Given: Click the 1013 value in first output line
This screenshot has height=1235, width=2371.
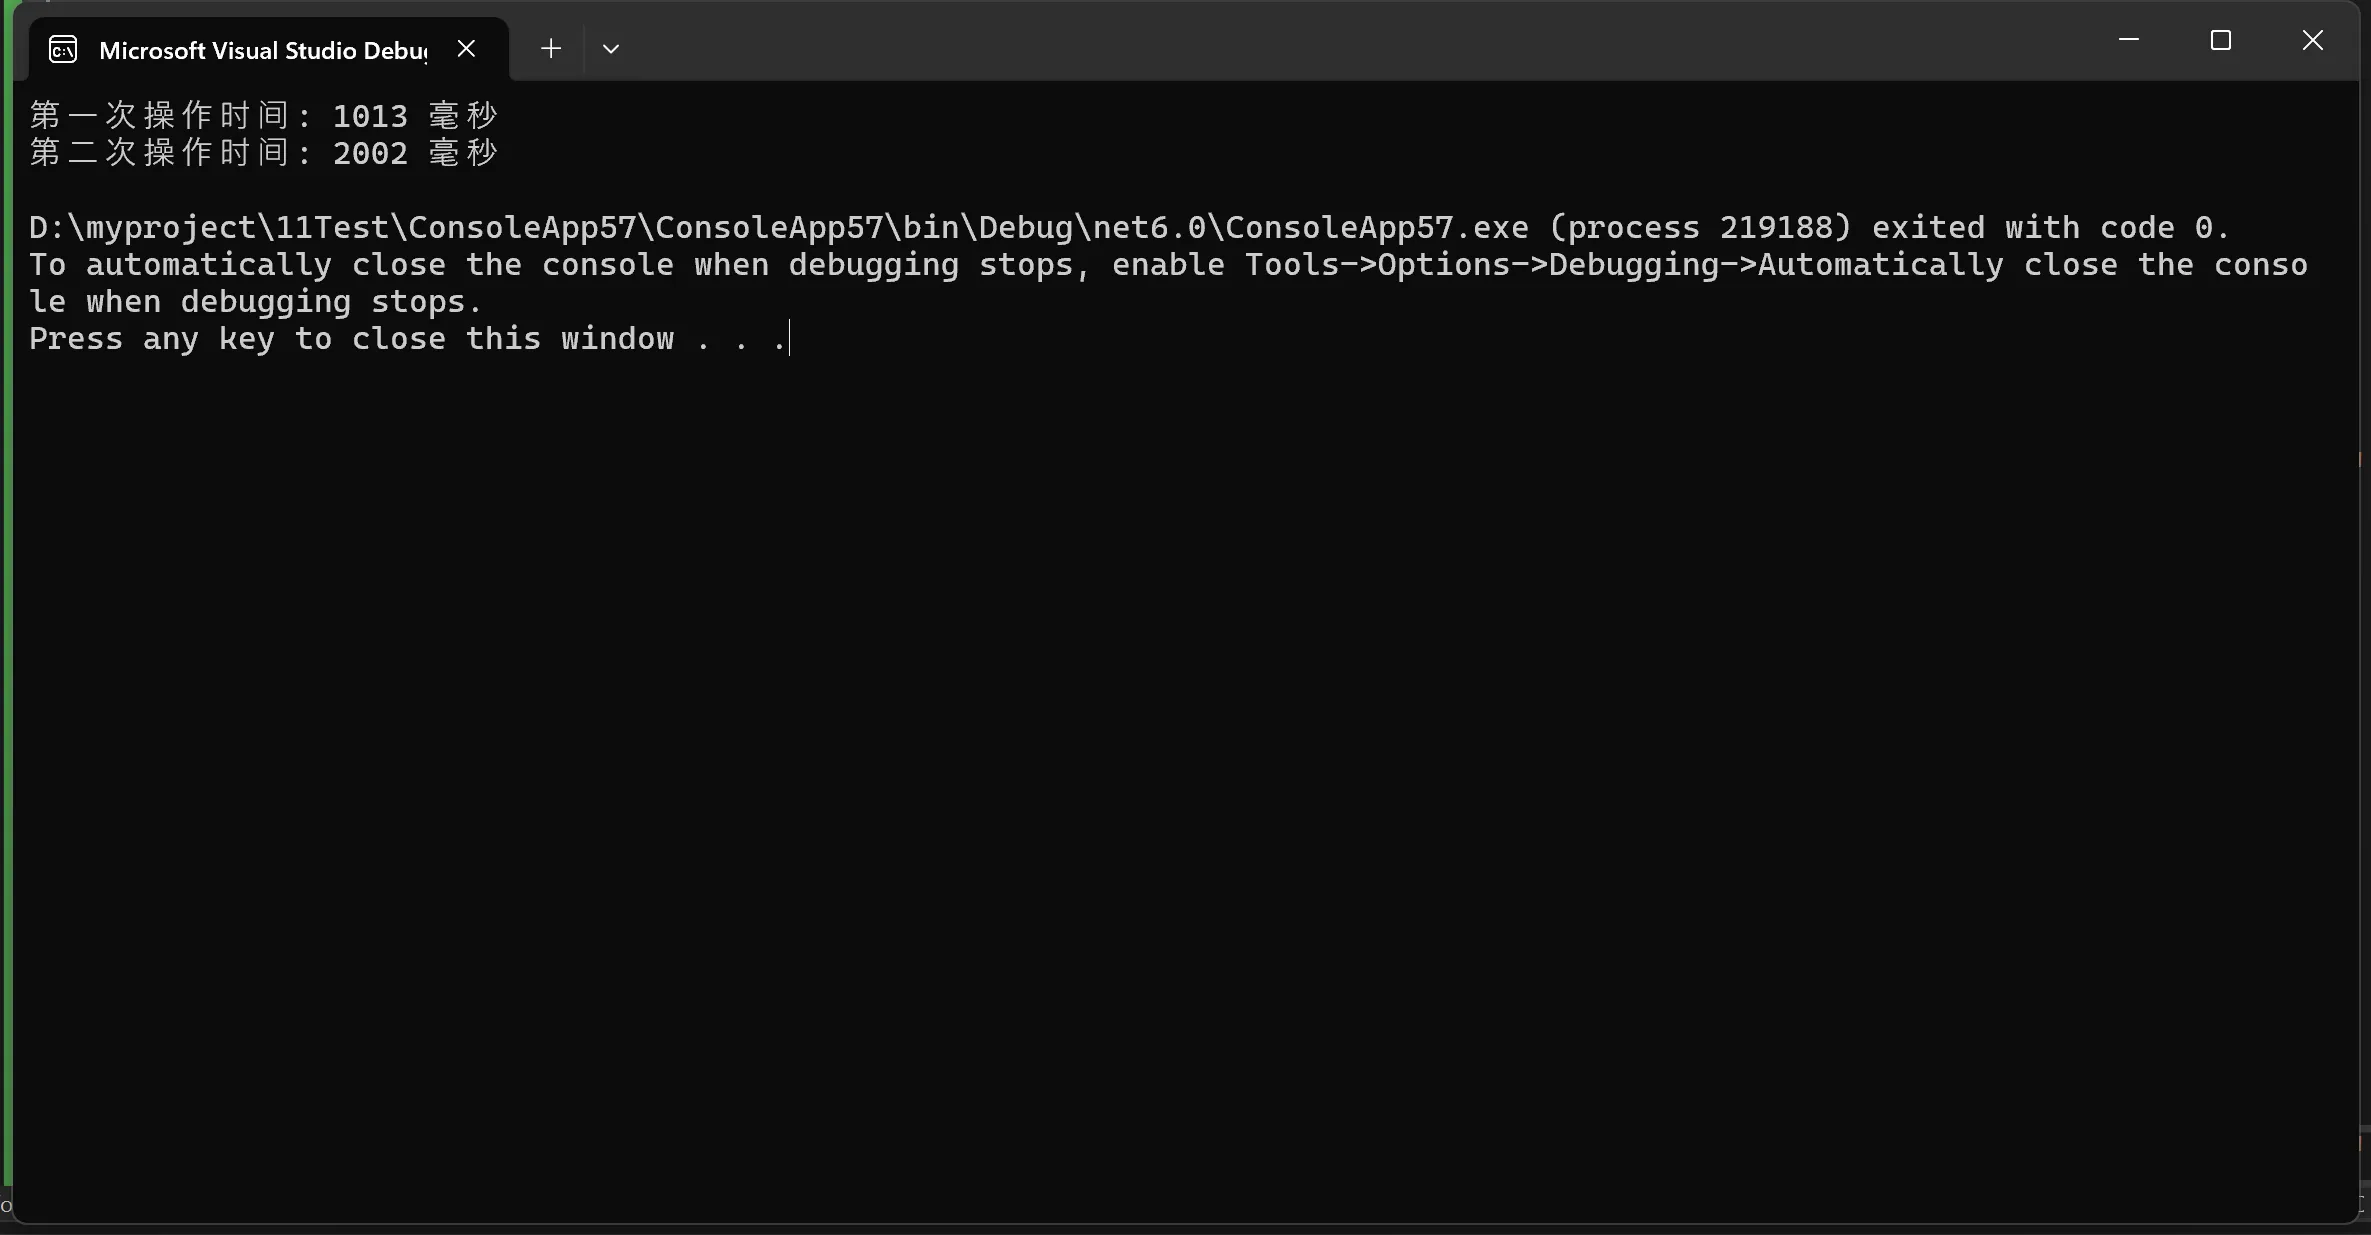Looking at the screenshot, I should (x=370, y=116).
